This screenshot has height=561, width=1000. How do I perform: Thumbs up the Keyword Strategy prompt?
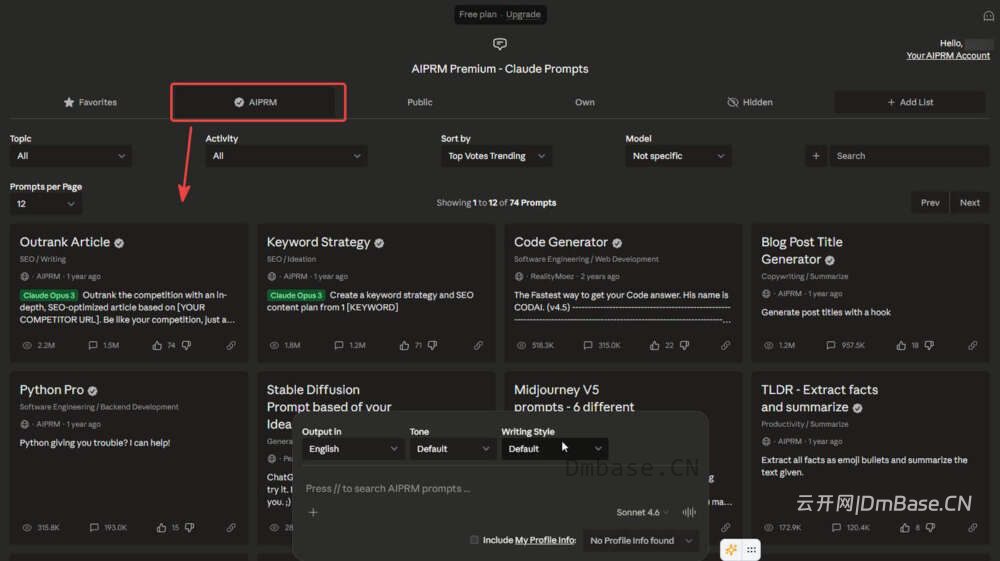pos(404,345)
